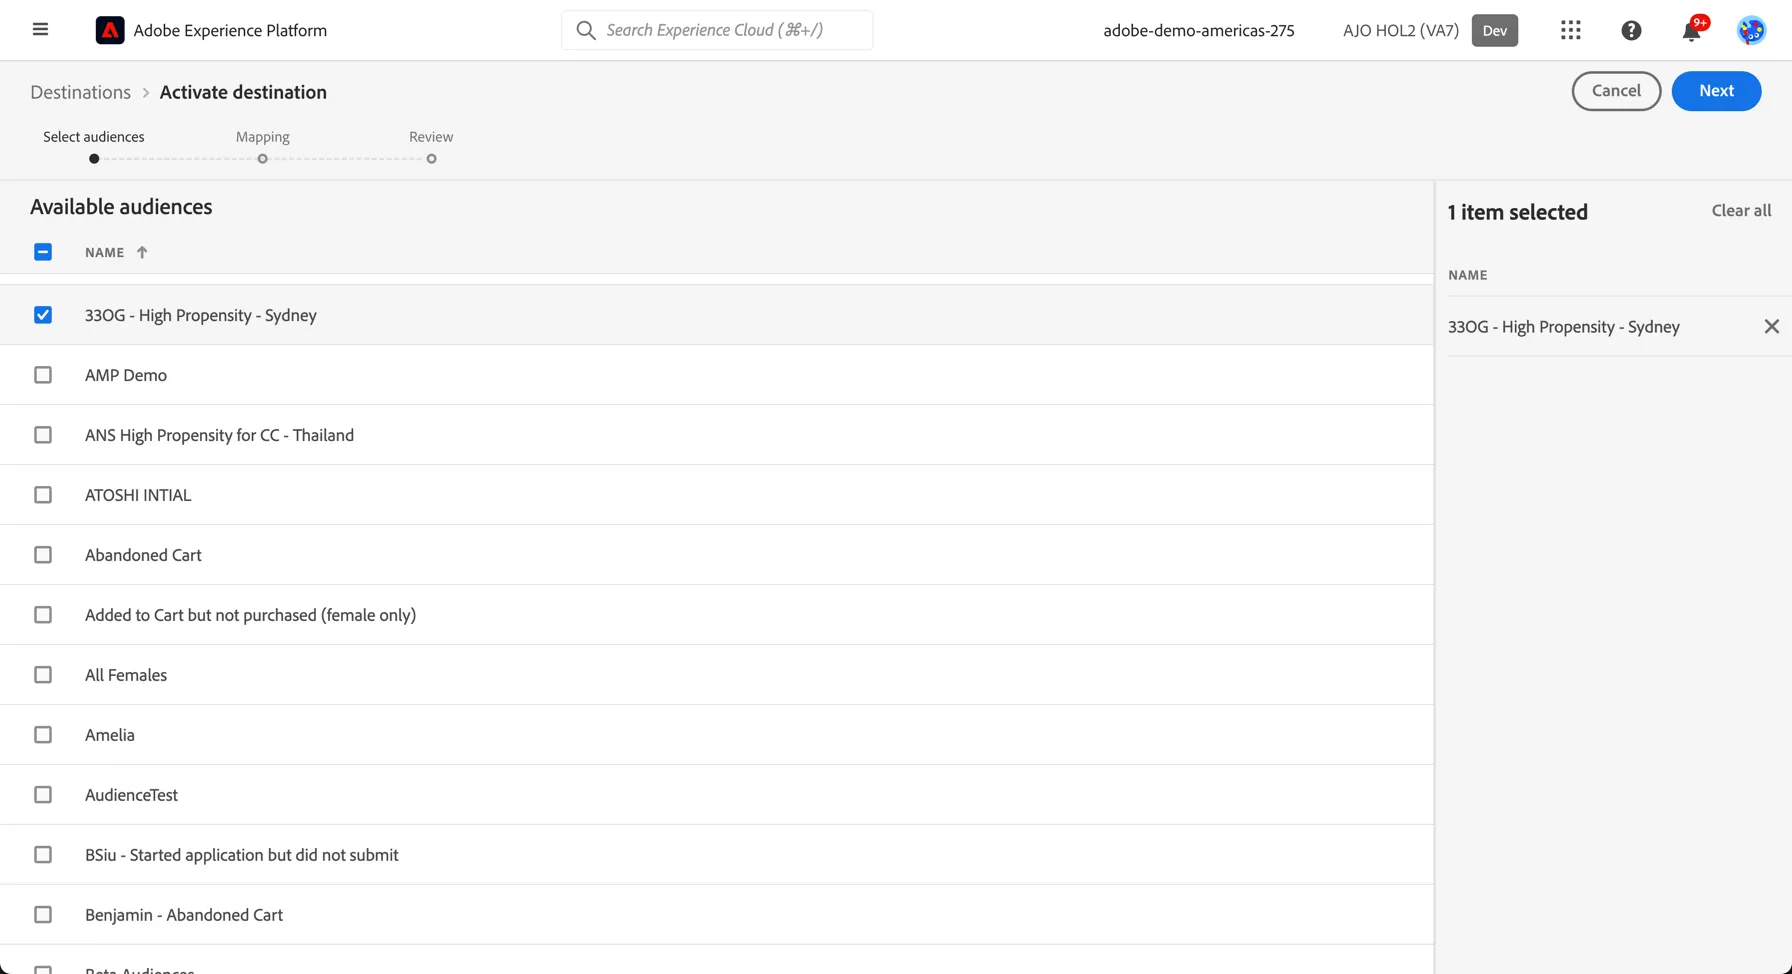Screen dimensions: 1792x974
Task: Open the app switcher grid
Action: pos(1570,30)
